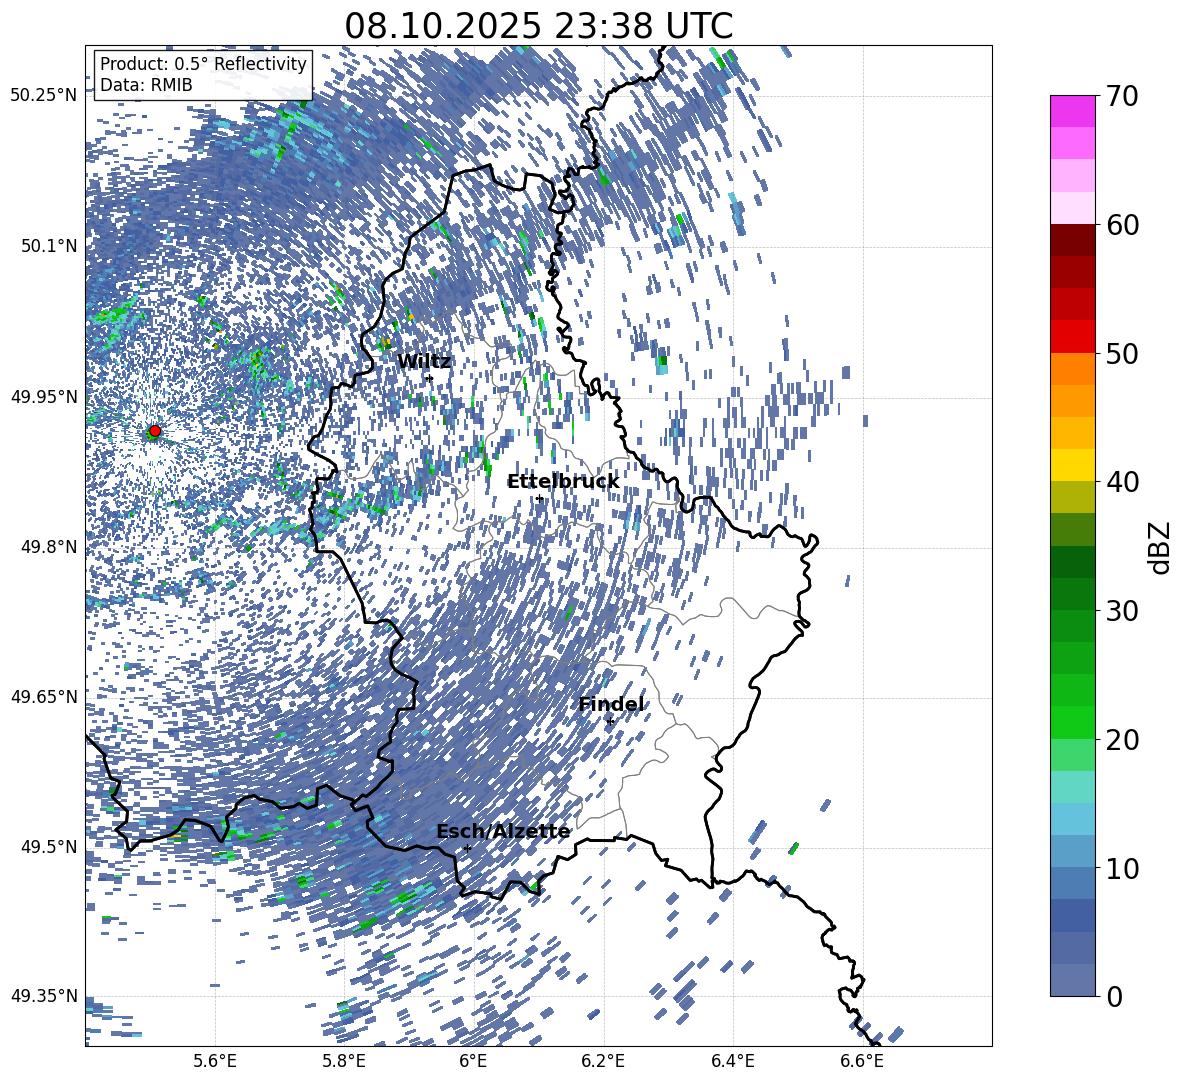Click the 6.4°E longitude label
The width and height of the screenshot is (1184, 1081).
(732, 1061)
